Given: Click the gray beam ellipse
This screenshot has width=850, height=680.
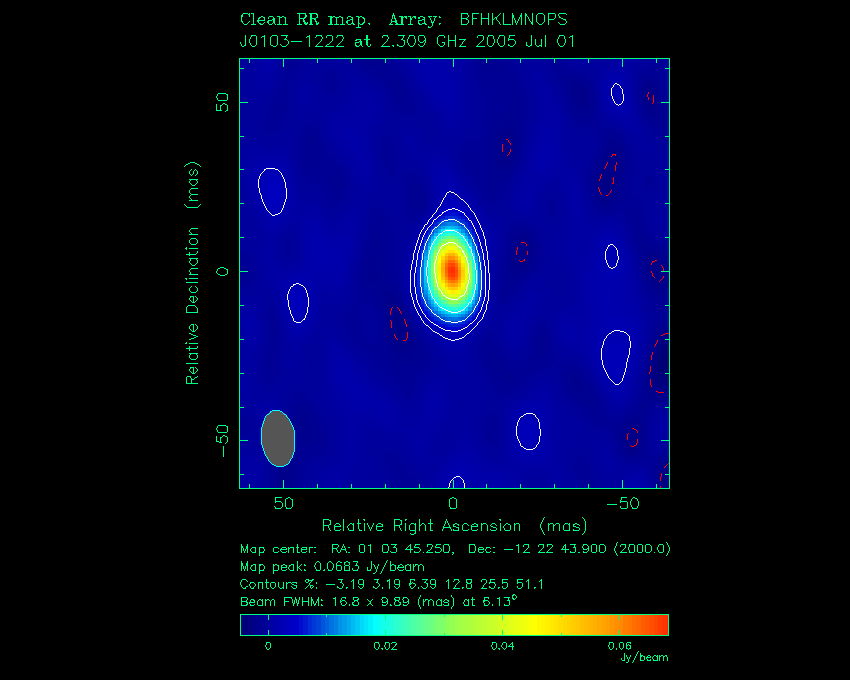Looking at the screenshot, I should click(278, 438).
